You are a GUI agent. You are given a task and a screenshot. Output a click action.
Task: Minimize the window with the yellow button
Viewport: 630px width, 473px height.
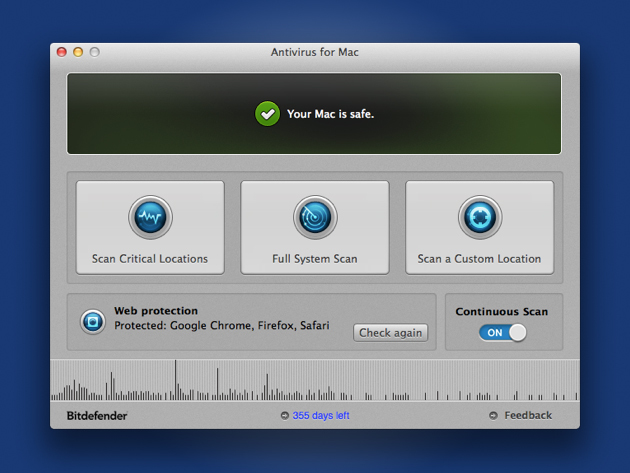pos(78,52)
